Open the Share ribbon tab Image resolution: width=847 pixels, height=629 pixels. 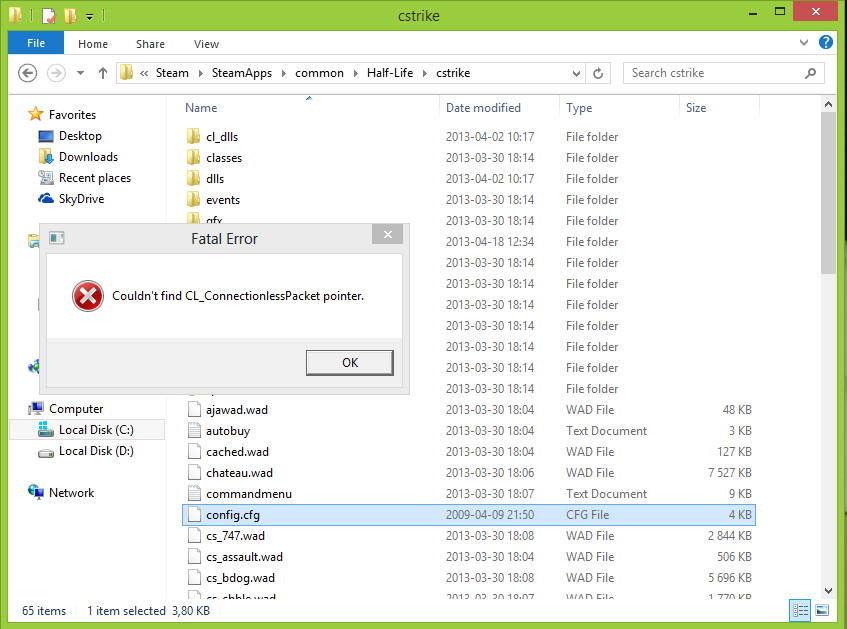150,44
